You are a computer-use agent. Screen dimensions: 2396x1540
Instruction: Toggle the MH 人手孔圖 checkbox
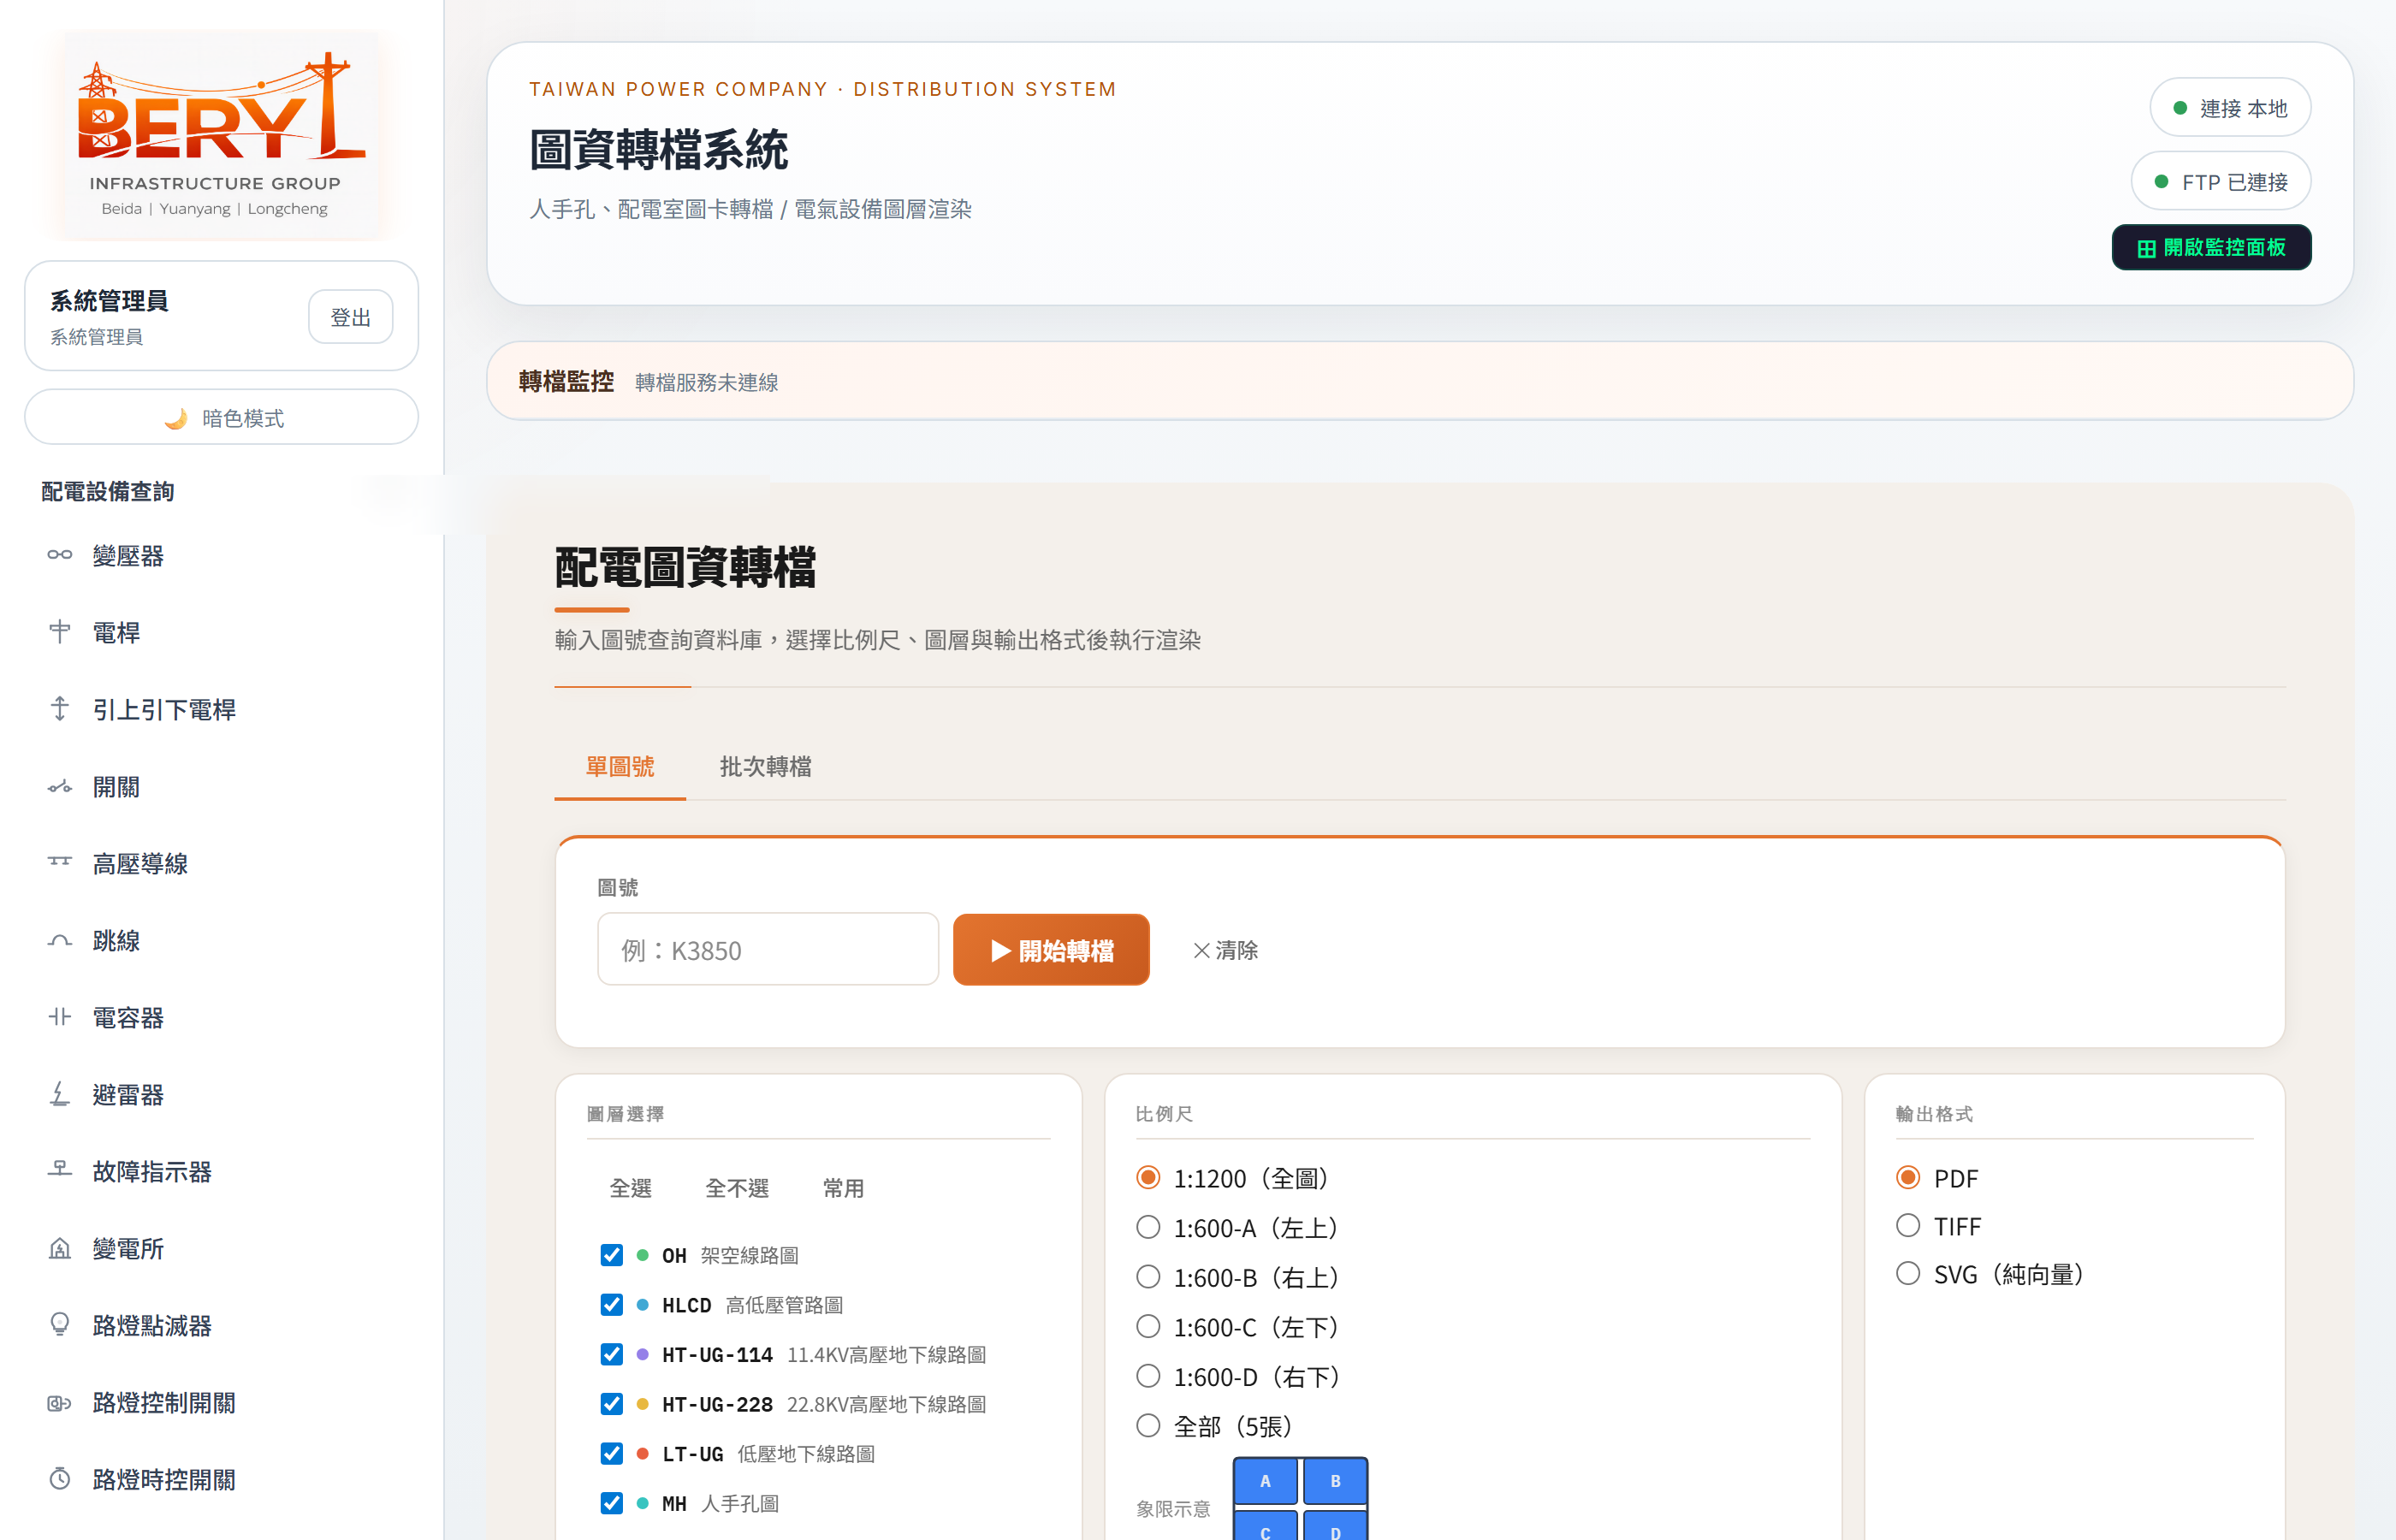point(611,1503)
